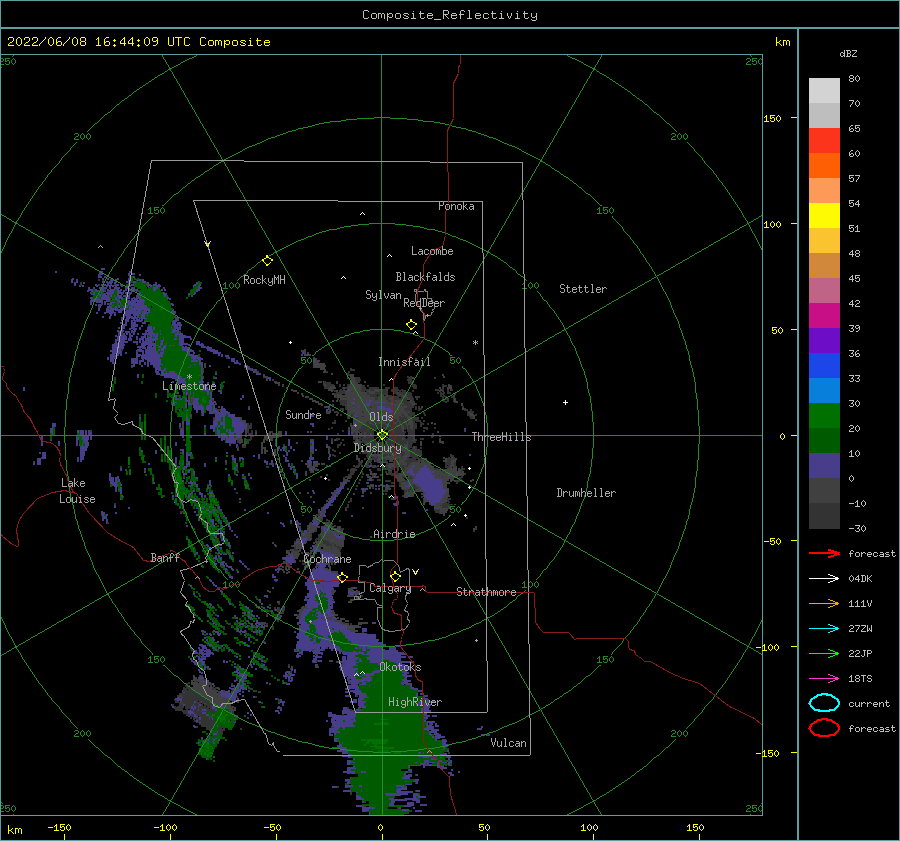Click the asterisk marker east of Innisfail
The height and width of the screenshot is (841, 900).
[x=475, y=343]
